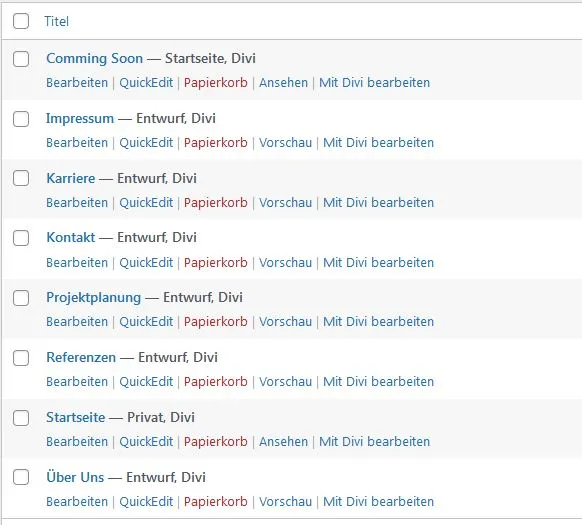Sort pages by the Titel column header

56,21
